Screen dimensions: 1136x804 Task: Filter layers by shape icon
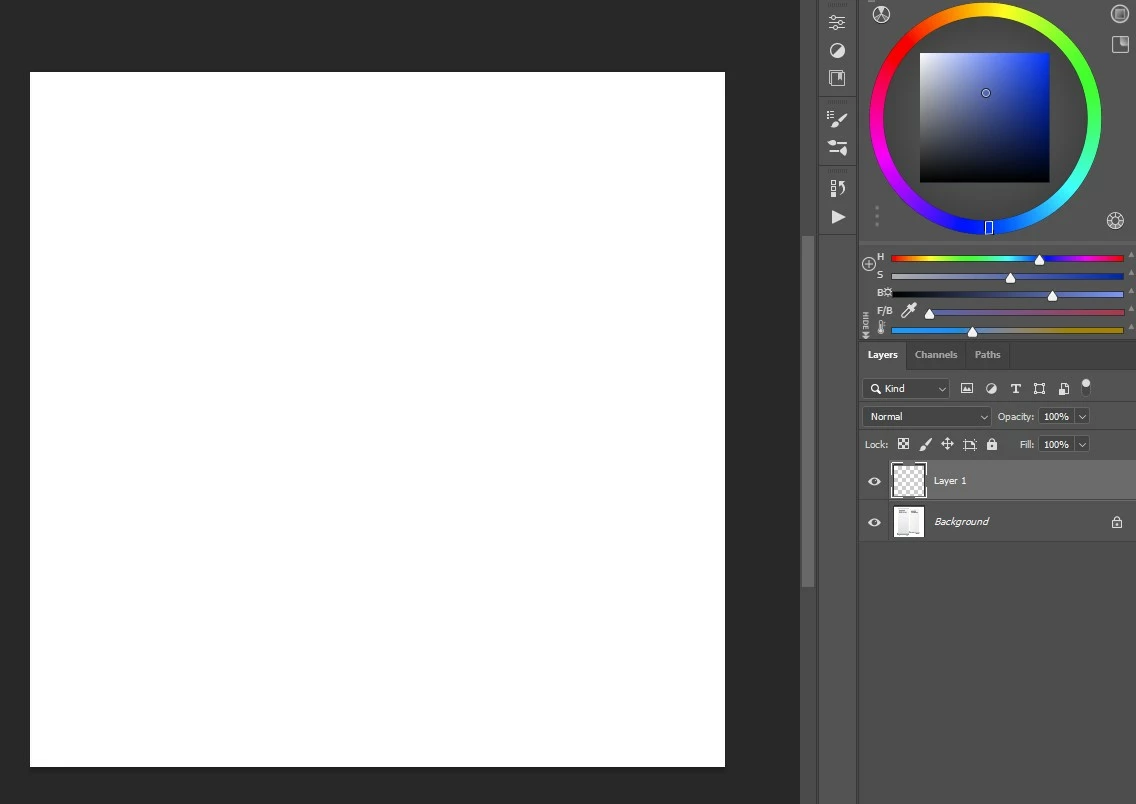pos(1040,389)
